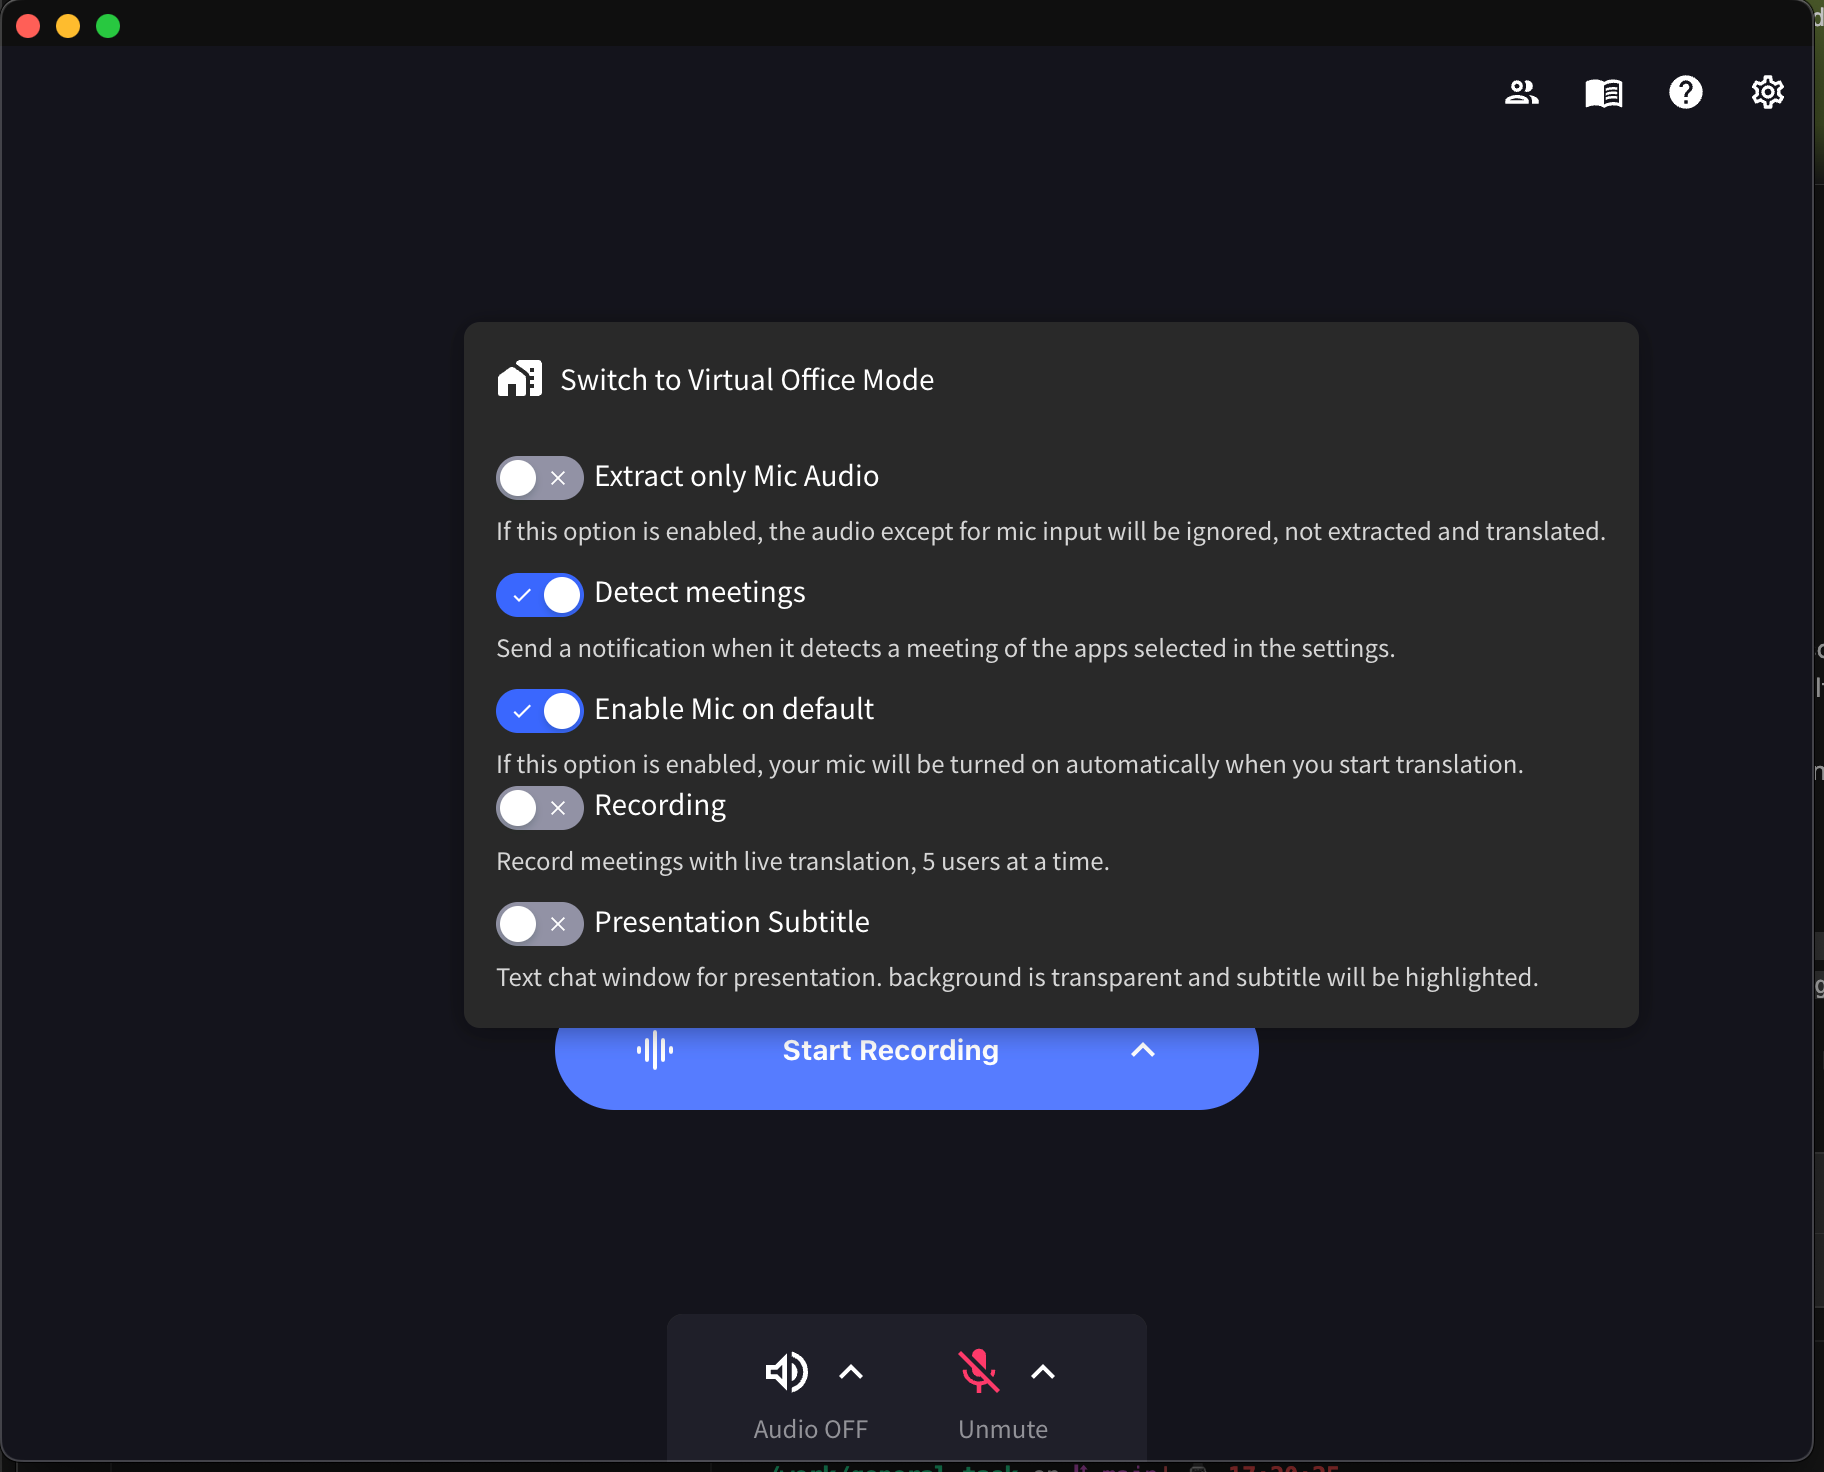The image size is (1824, 1472).
Task: Click the house icon beside Virtual Office Mode
Action: coord(520,378)
